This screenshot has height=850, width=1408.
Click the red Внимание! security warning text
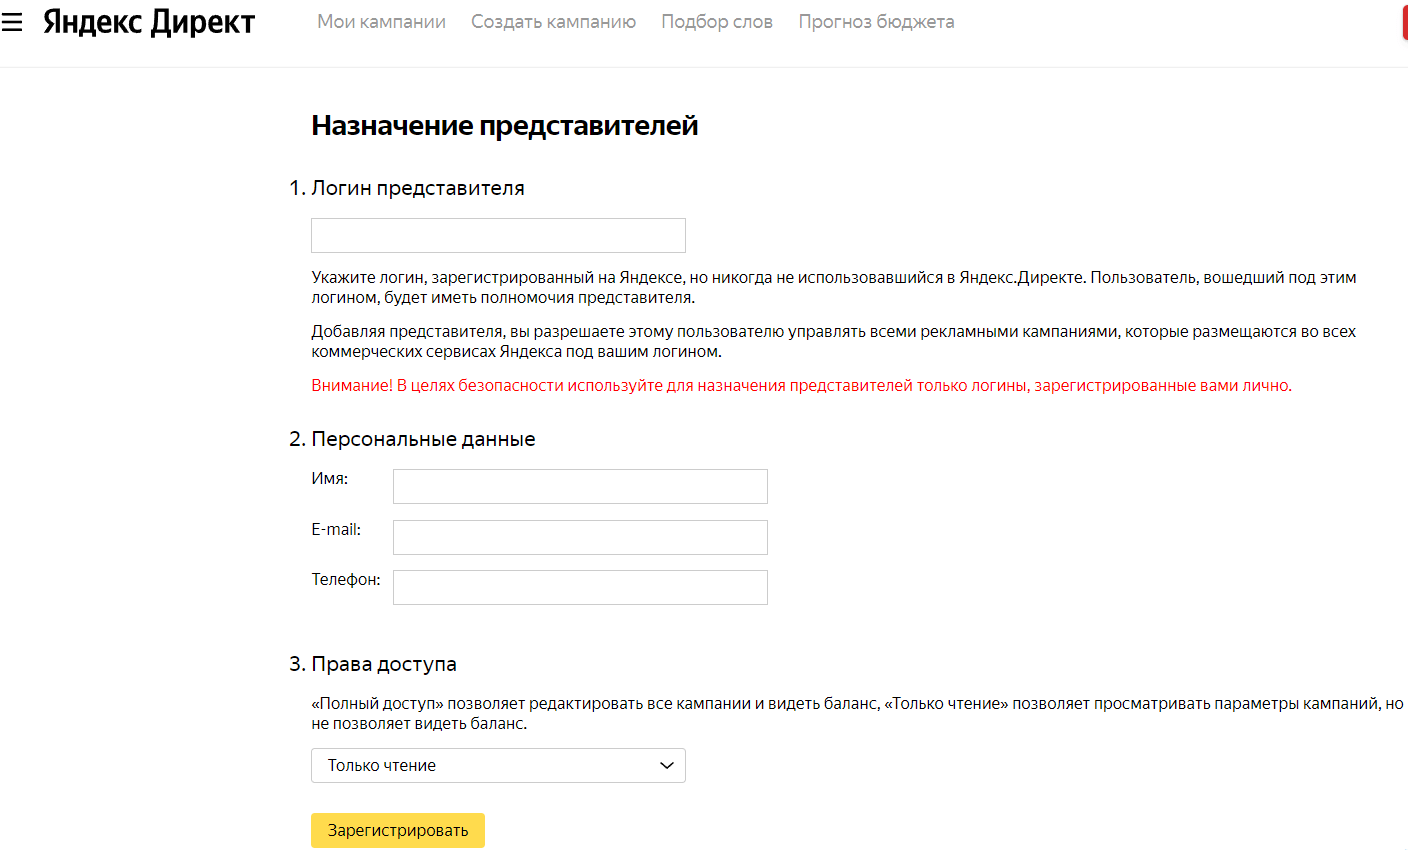[x=800, y=386]
